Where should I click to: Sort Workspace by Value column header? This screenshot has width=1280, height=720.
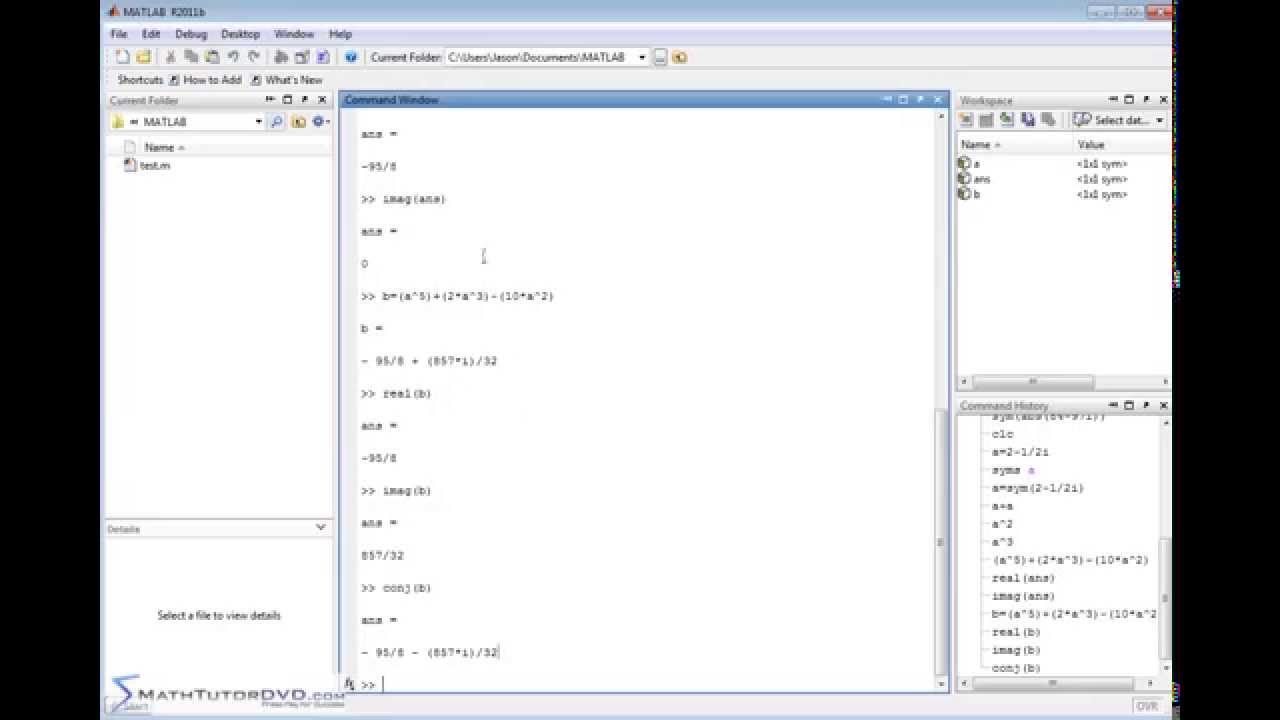1120,145
